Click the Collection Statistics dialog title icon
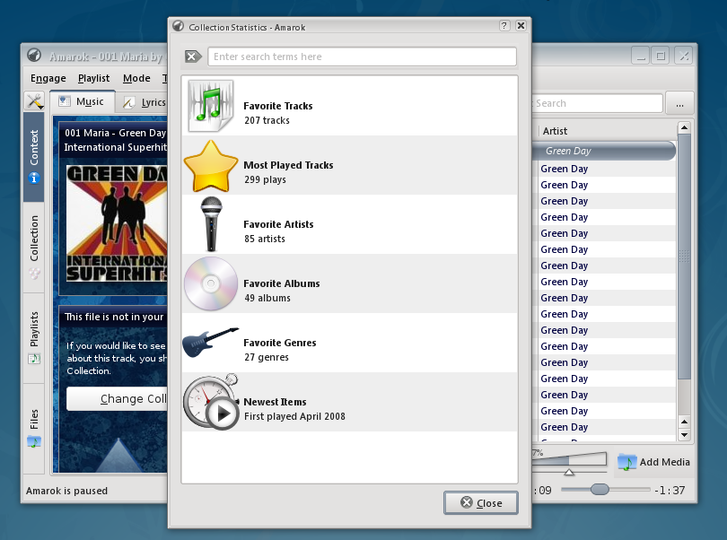Image resolution: width=727 pixels, height=540 pixels. (178, 26)
